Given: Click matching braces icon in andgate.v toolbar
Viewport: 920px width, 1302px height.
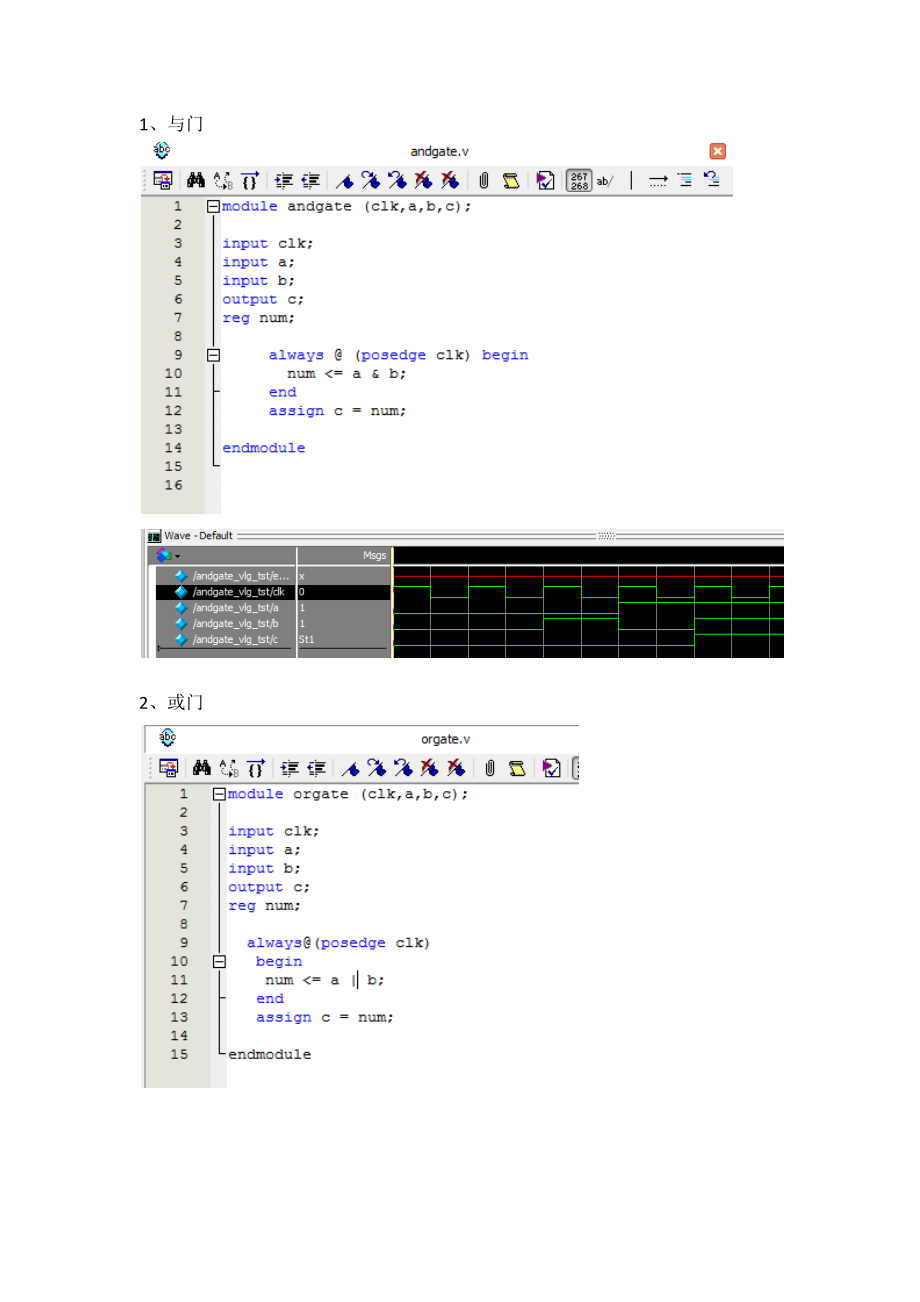Looking at the screenshot, I should (x=250, y=181).
